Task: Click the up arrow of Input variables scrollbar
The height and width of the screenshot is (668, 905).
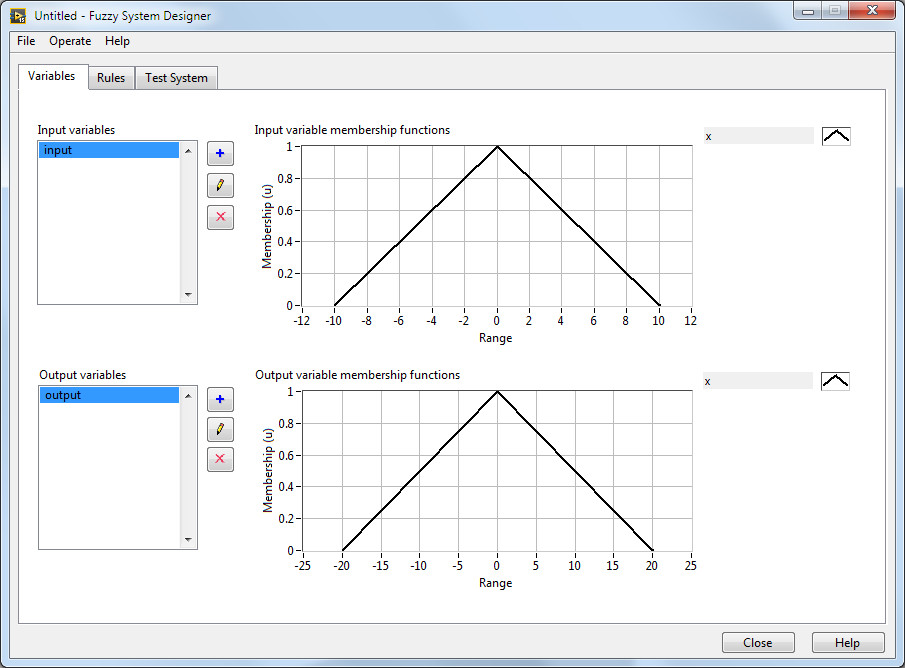Action: [x=188, y=151]
